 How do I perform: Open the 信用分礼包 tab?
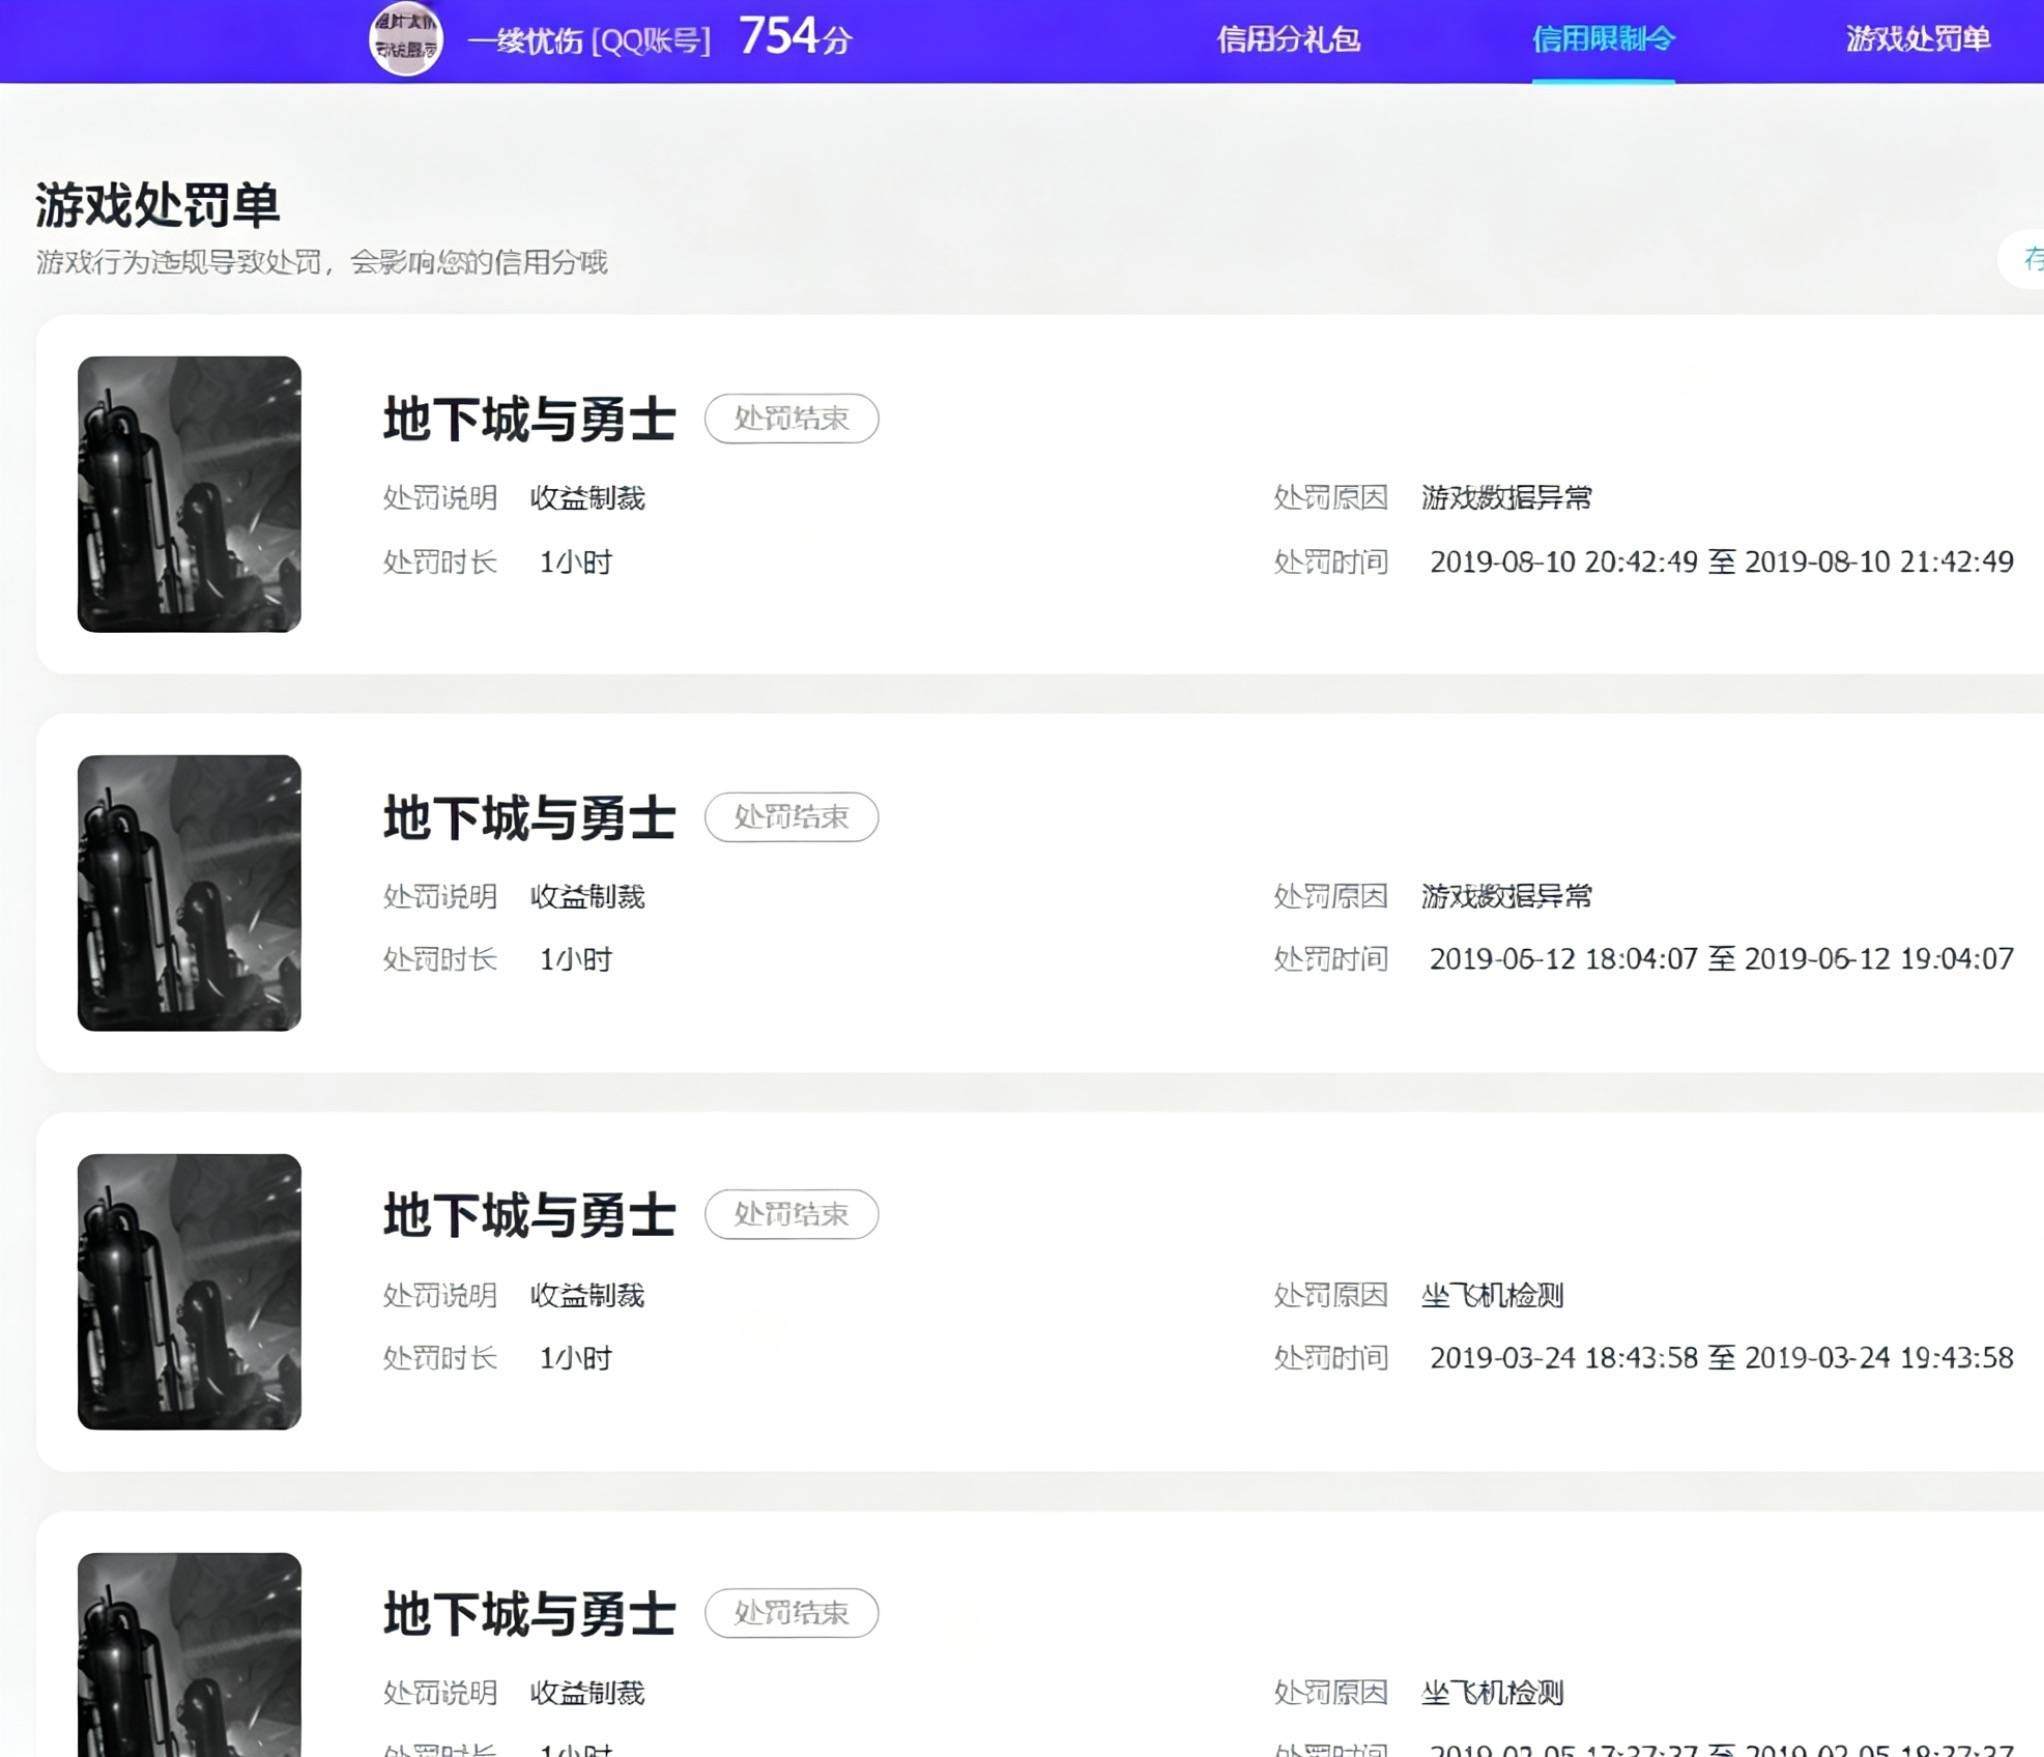point(1288,39)
